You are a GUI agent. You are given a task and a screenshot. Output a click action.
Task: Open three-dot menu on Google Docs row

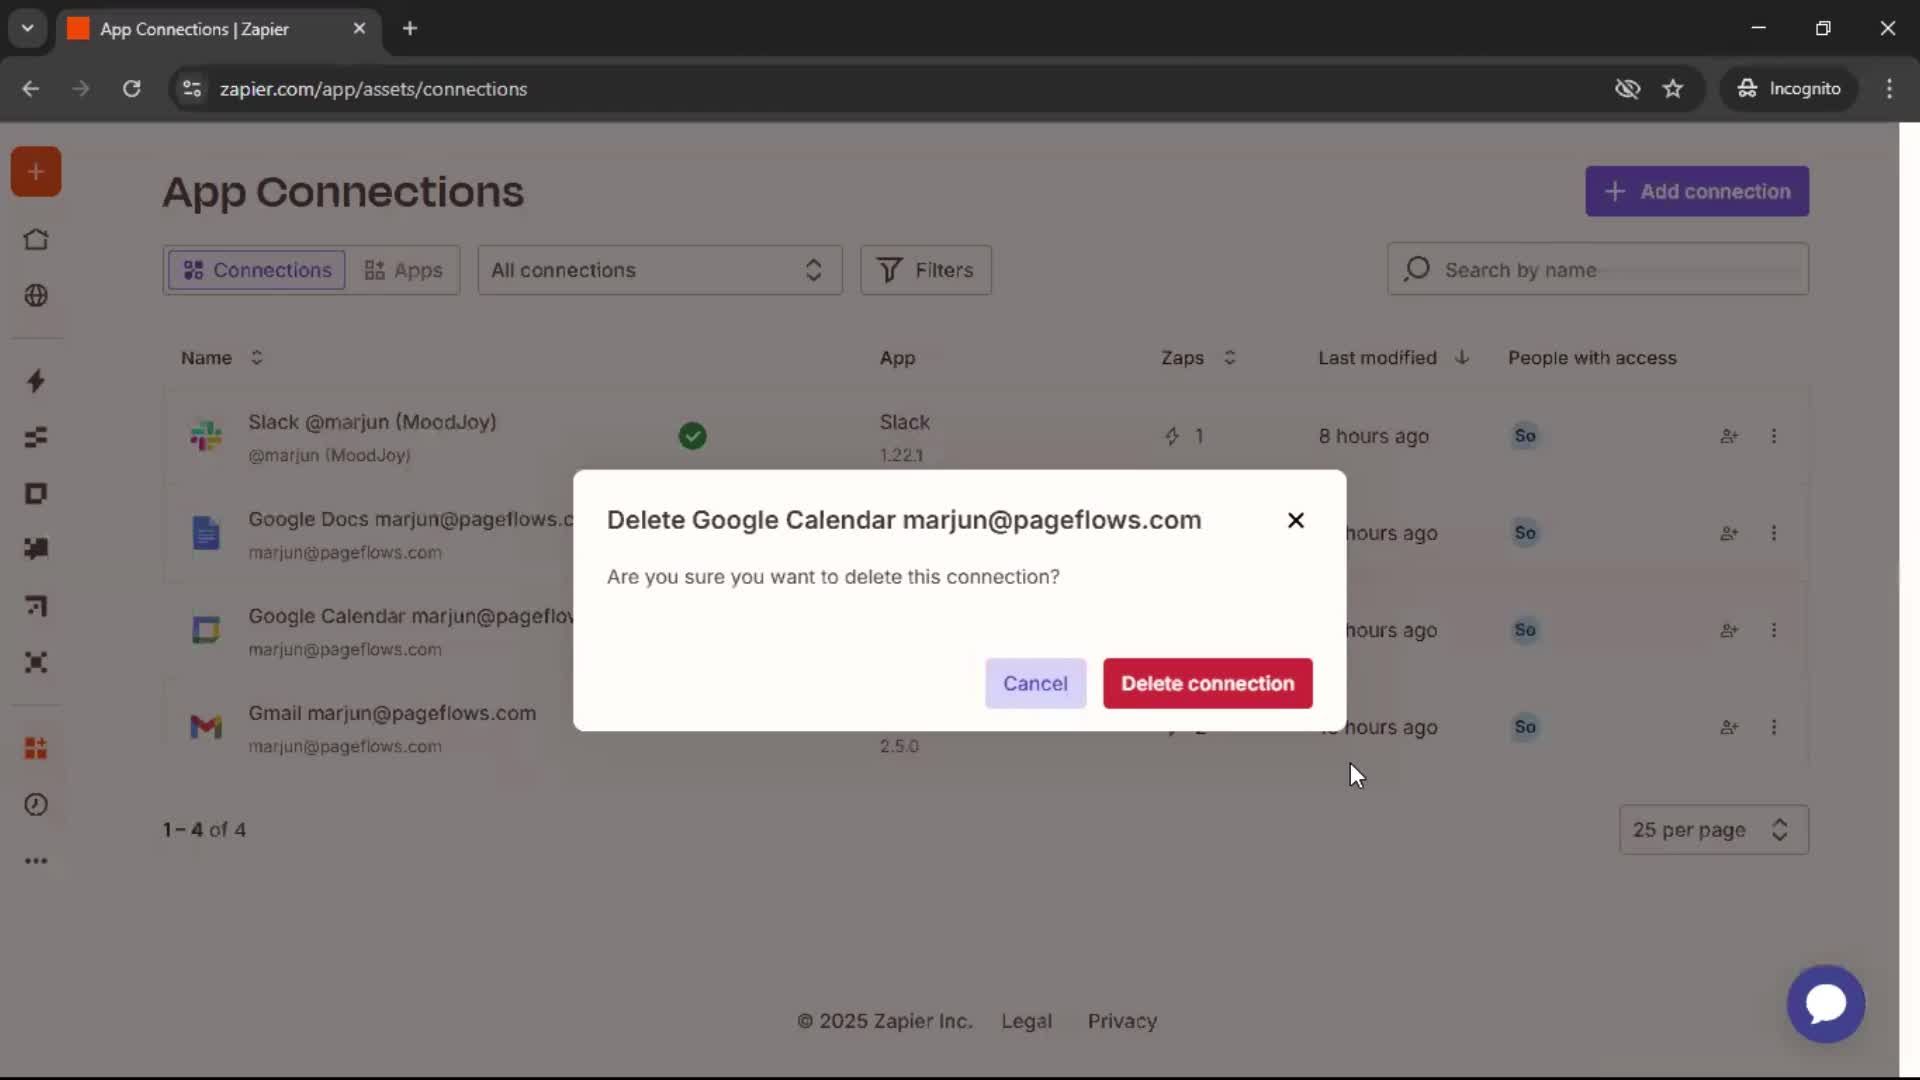coord(1774,533)
